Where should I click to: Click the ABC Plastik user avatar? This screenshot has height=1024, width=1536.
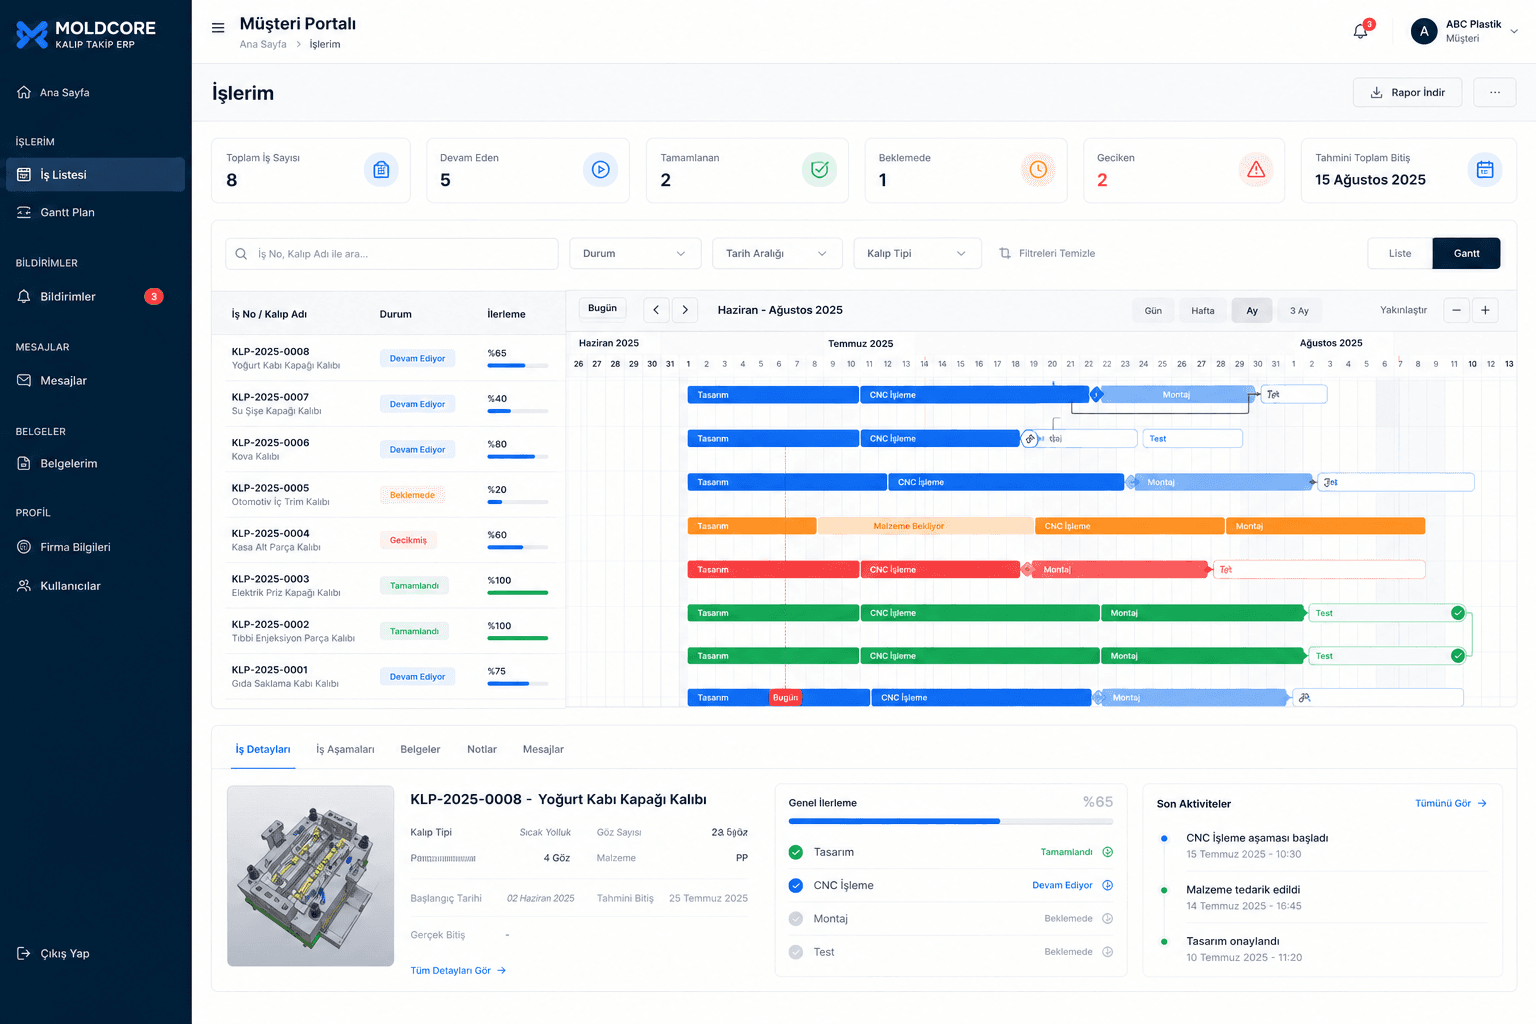[1424, 31]
